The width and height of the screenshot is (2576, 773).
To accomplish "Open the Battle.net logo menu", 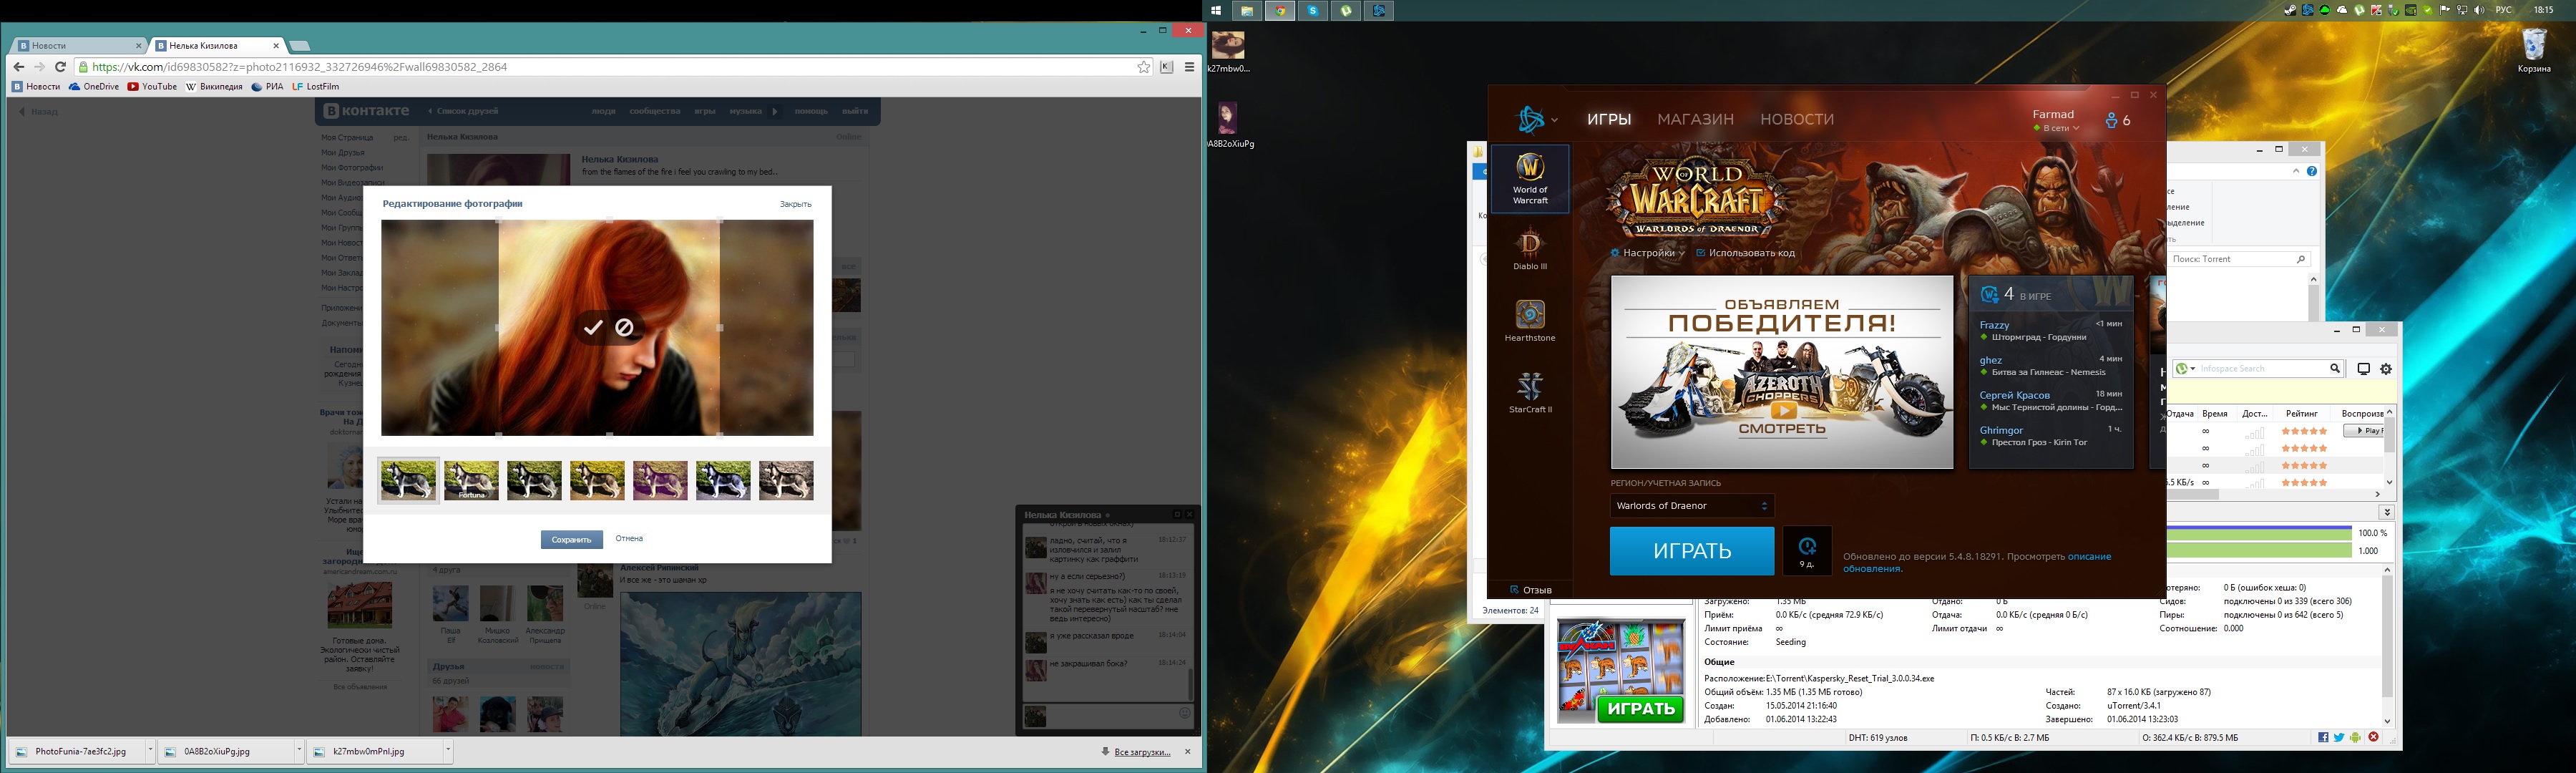I will (1537, 119).
